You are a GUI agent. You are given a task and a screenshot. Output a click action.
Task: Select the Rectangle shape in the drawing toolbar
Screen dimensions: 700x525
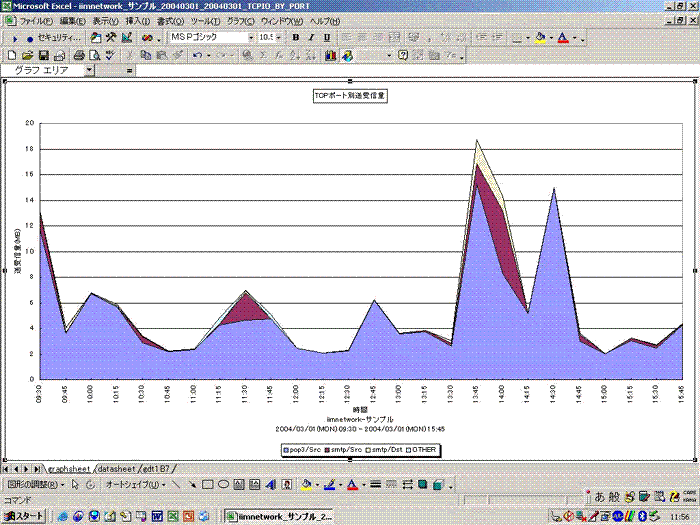pyautogui.click(x=207, y=484)
